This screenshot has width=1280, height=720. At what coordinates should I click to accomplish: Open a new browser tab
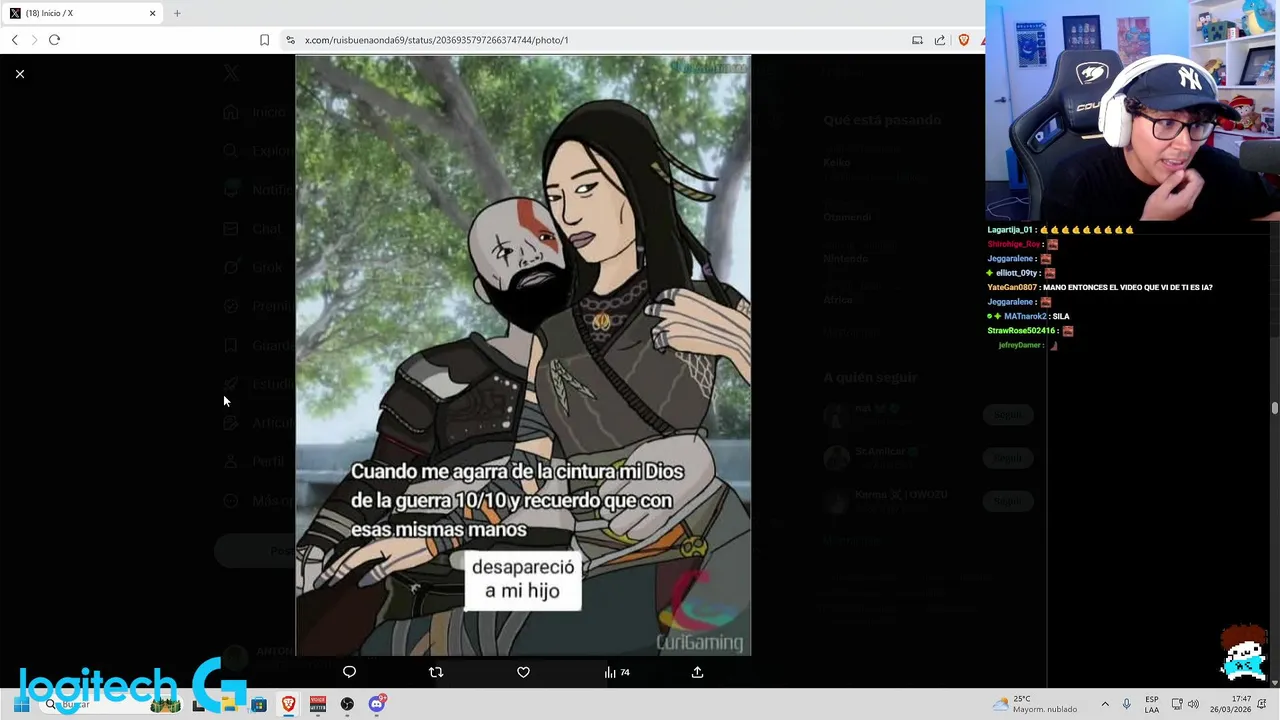point(177,13)
